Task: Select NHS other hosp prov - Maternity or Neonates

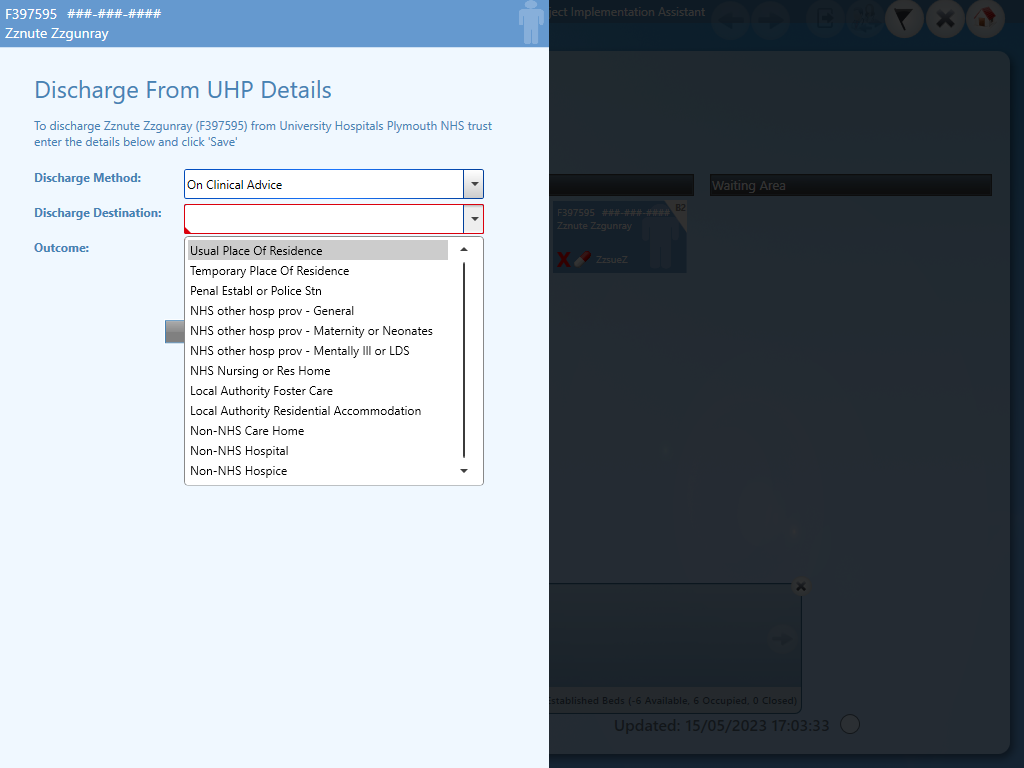Action: 318,330
